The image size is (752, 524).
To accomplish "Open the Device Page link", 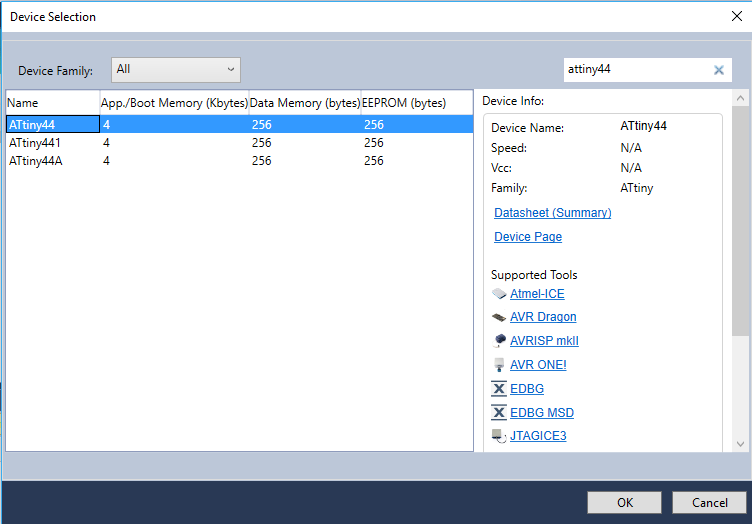I will click(x=528, y=237).
